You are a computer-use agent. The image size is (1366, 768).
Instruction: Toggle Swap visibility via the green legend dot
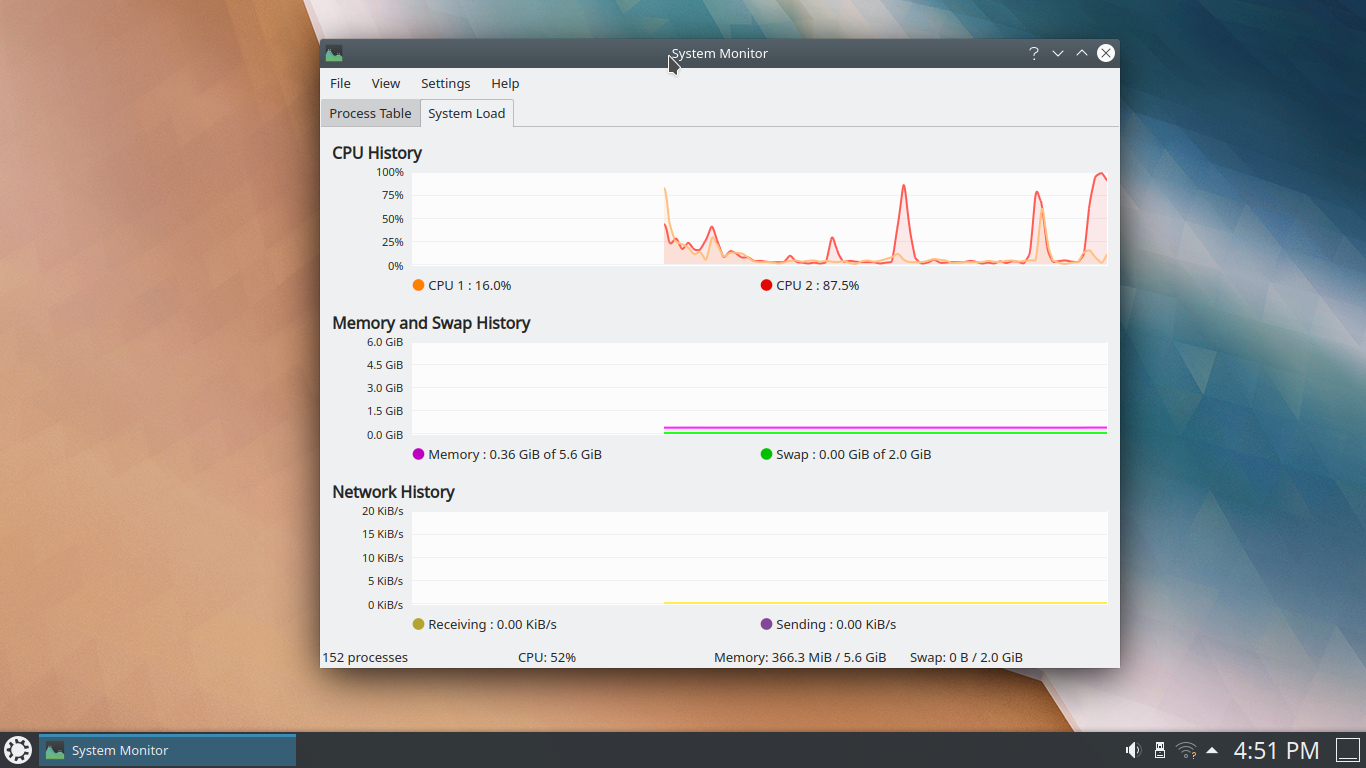(765, 454)
